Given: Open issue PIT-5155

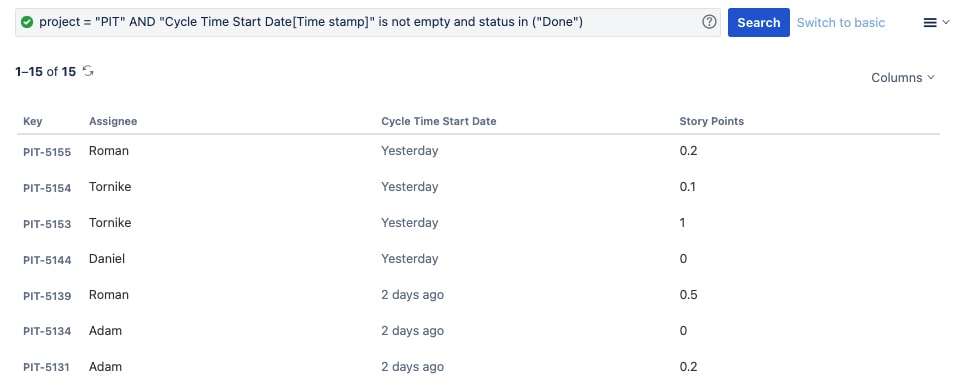Looking at the screenshot, I should coord(47,152).
